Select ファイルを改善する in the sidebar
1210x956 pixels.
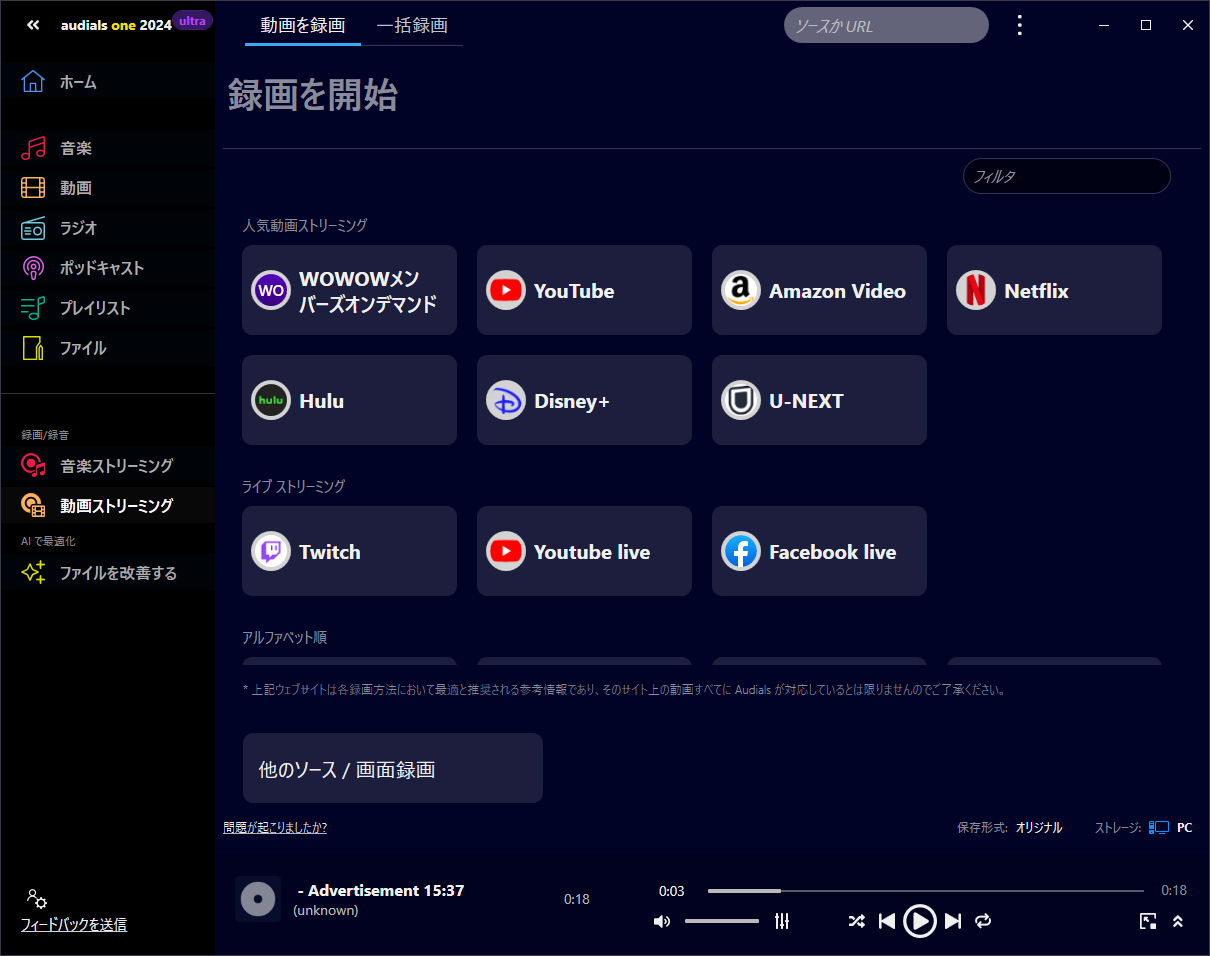[107, 573]
